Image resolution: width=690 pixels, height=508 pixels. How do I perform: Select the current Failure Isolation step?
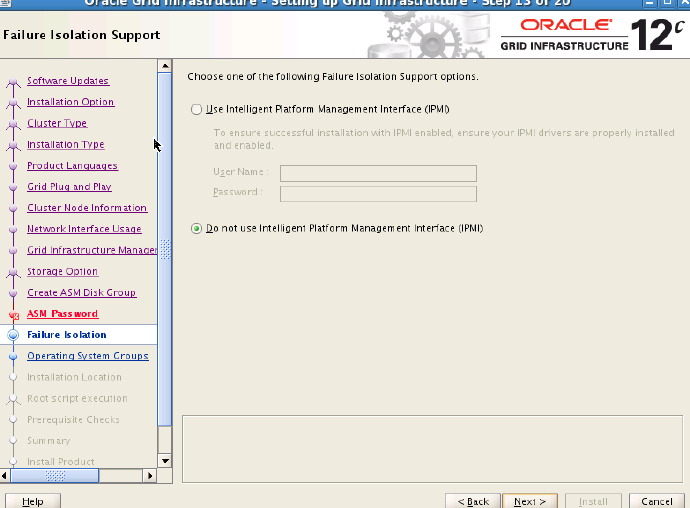click(x=66, y=335)
